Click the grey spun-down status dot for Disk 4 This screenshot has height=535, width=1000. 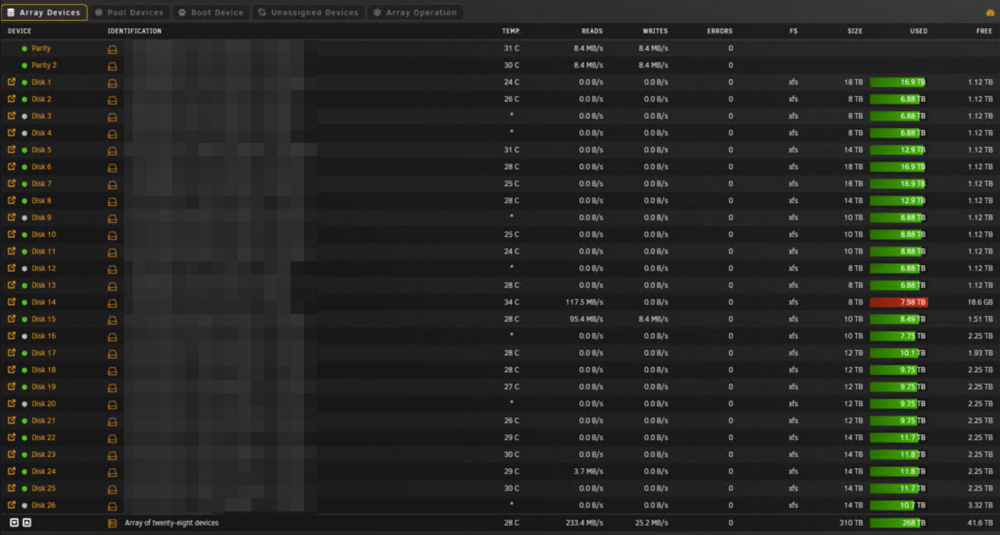tap(24, 133)
